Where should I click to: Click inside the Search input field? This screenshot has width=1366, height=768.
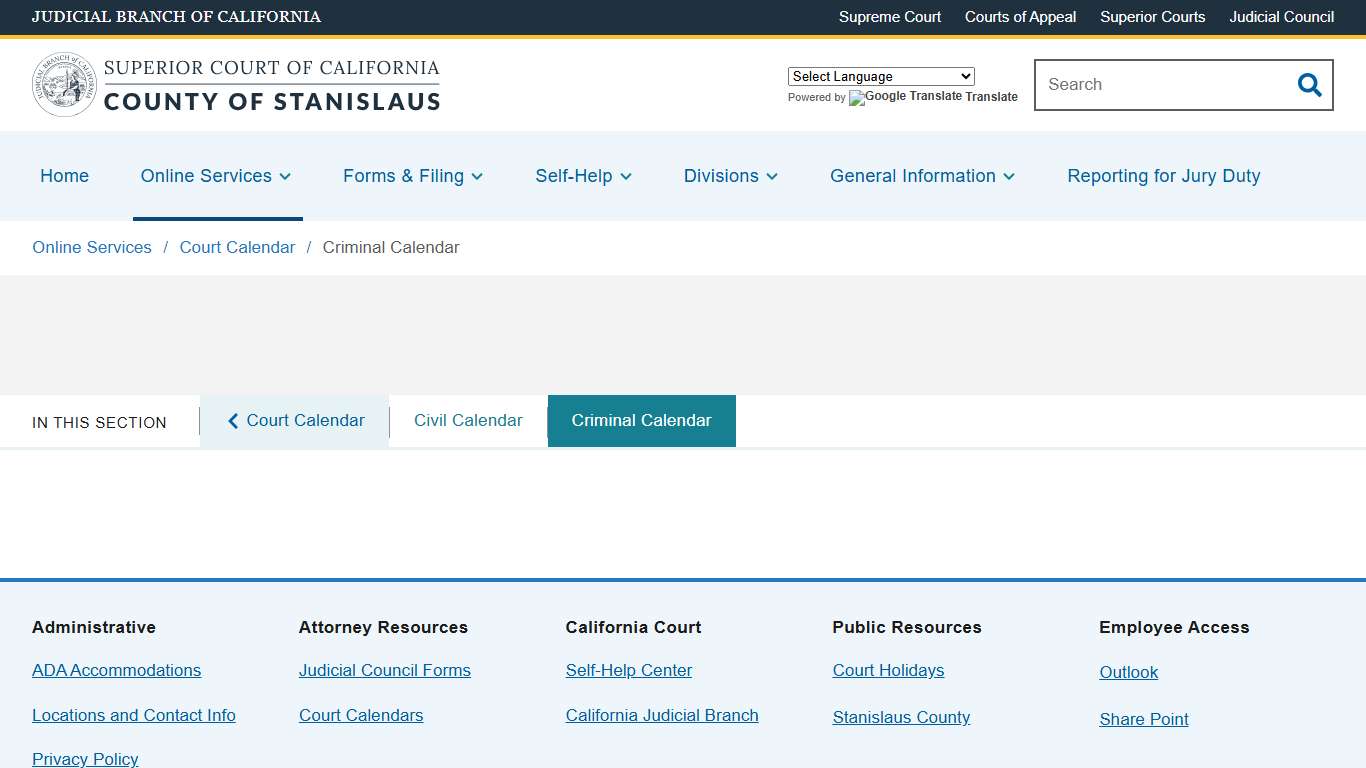pos(1150,85)
